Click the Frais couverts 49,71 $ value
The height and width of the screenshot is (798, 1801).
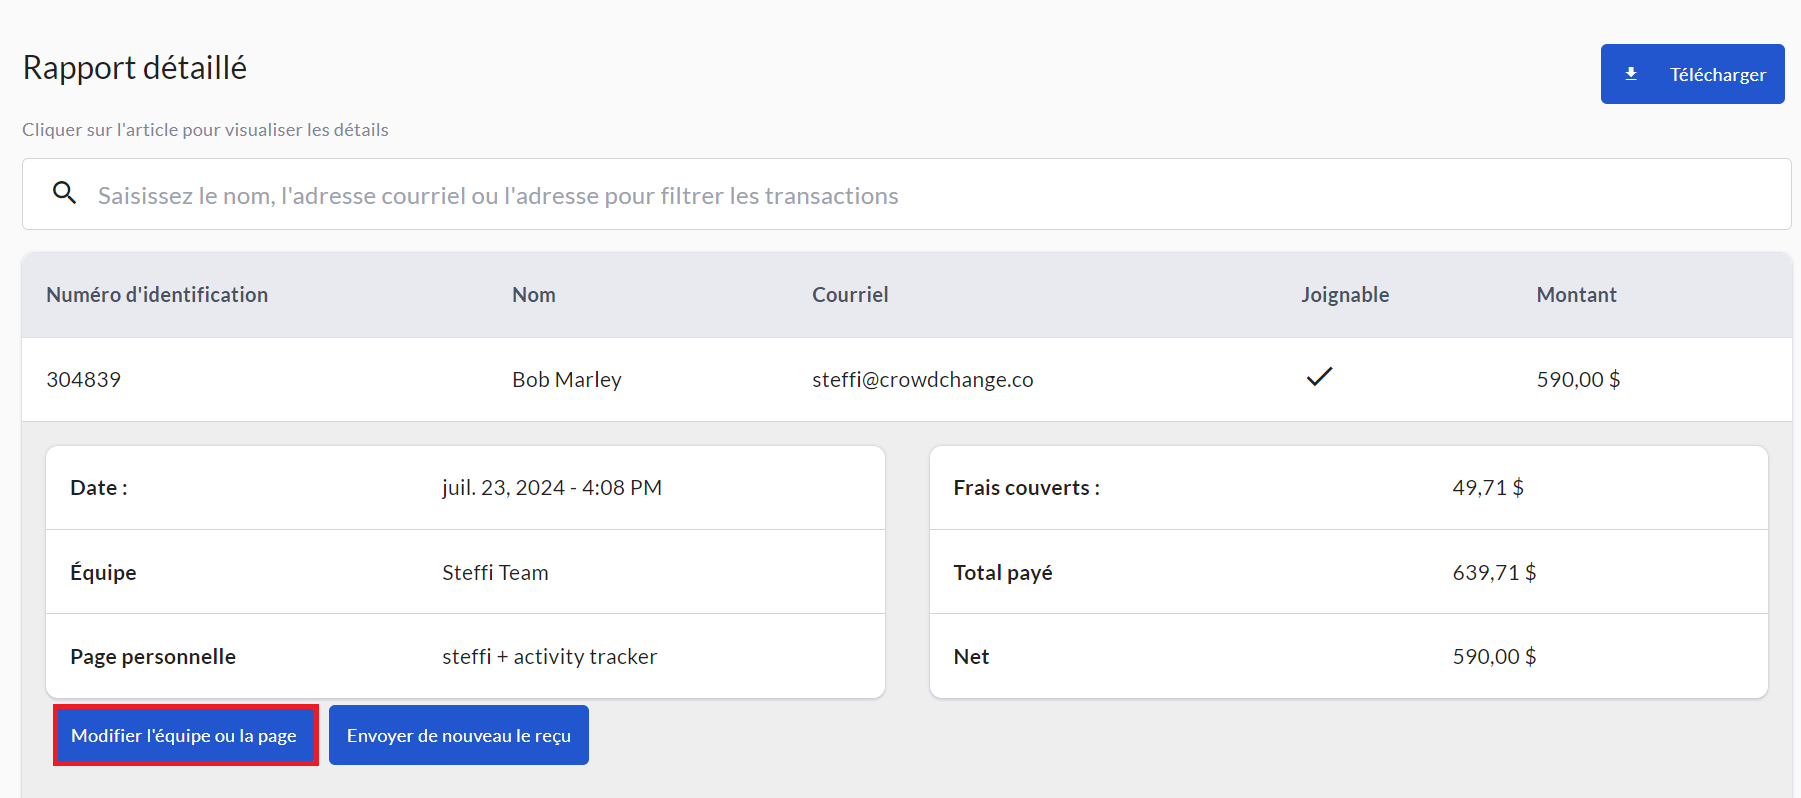pos(1487,488)
